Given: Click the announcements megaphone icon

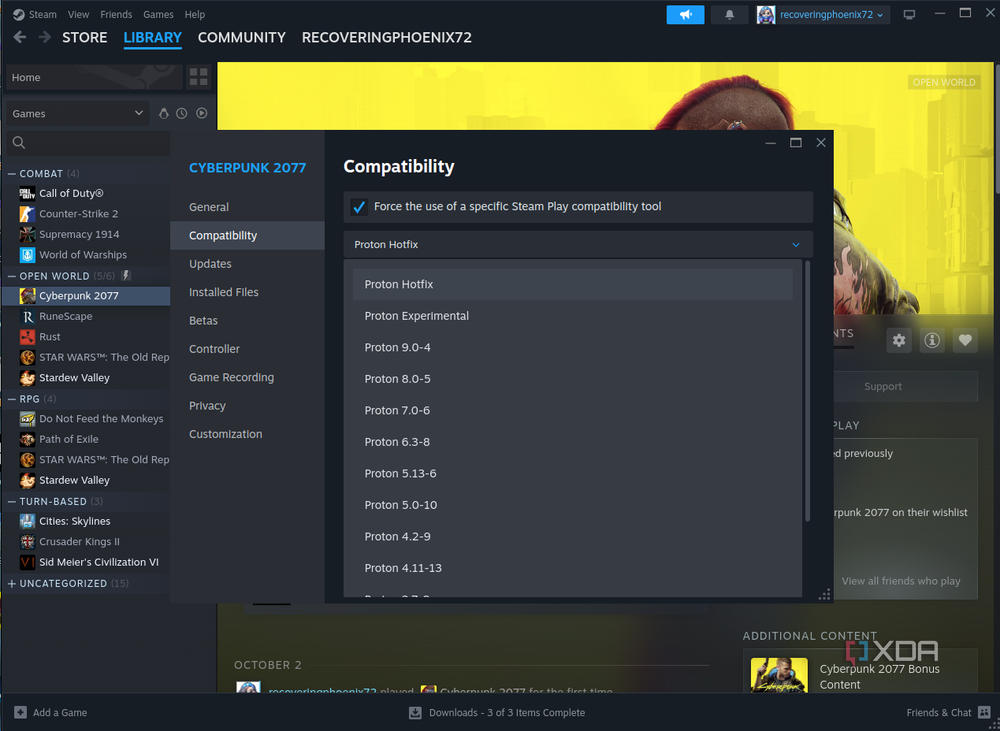Looking at the screenshot, I should [685, 14].
